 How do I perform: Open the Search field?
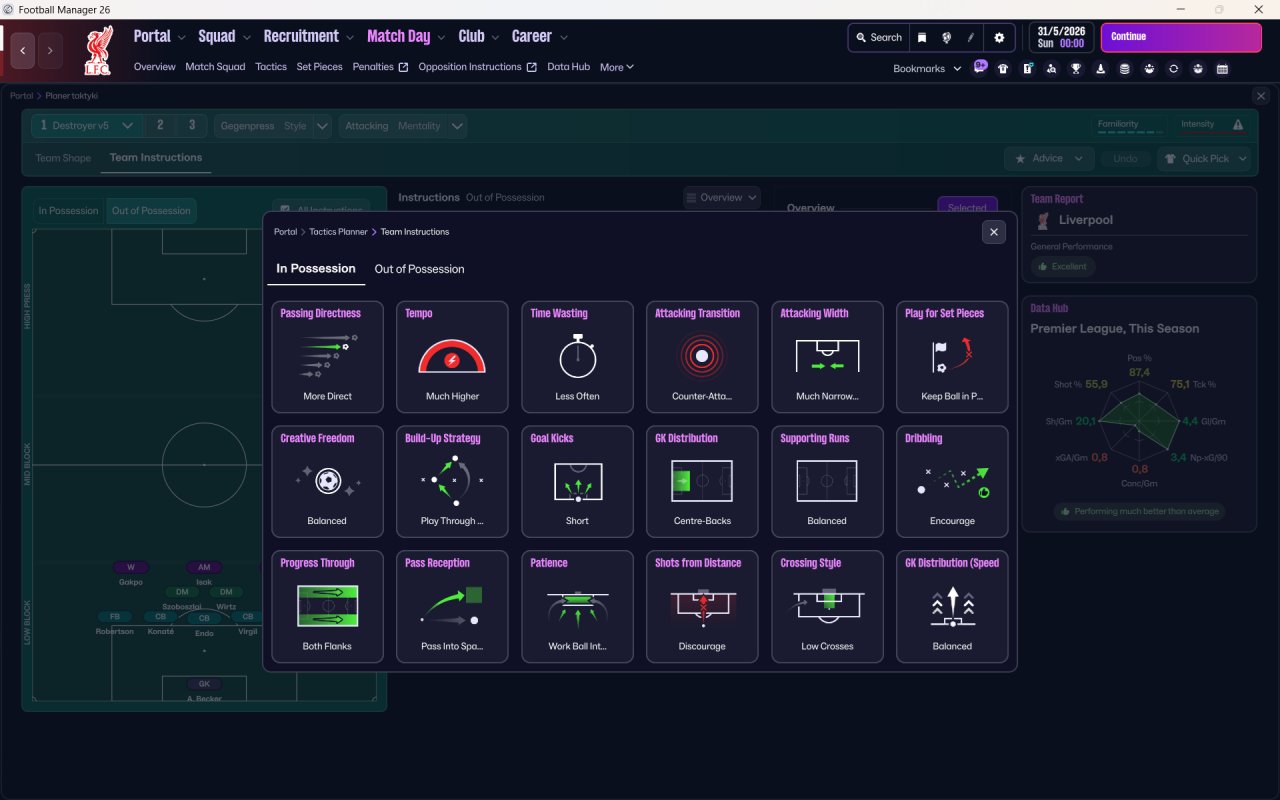(879, 38)
